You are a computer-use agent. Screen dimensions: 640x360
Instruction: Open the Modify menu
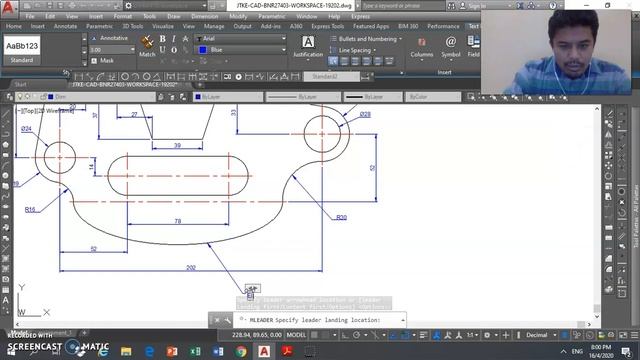coord(238,16)
